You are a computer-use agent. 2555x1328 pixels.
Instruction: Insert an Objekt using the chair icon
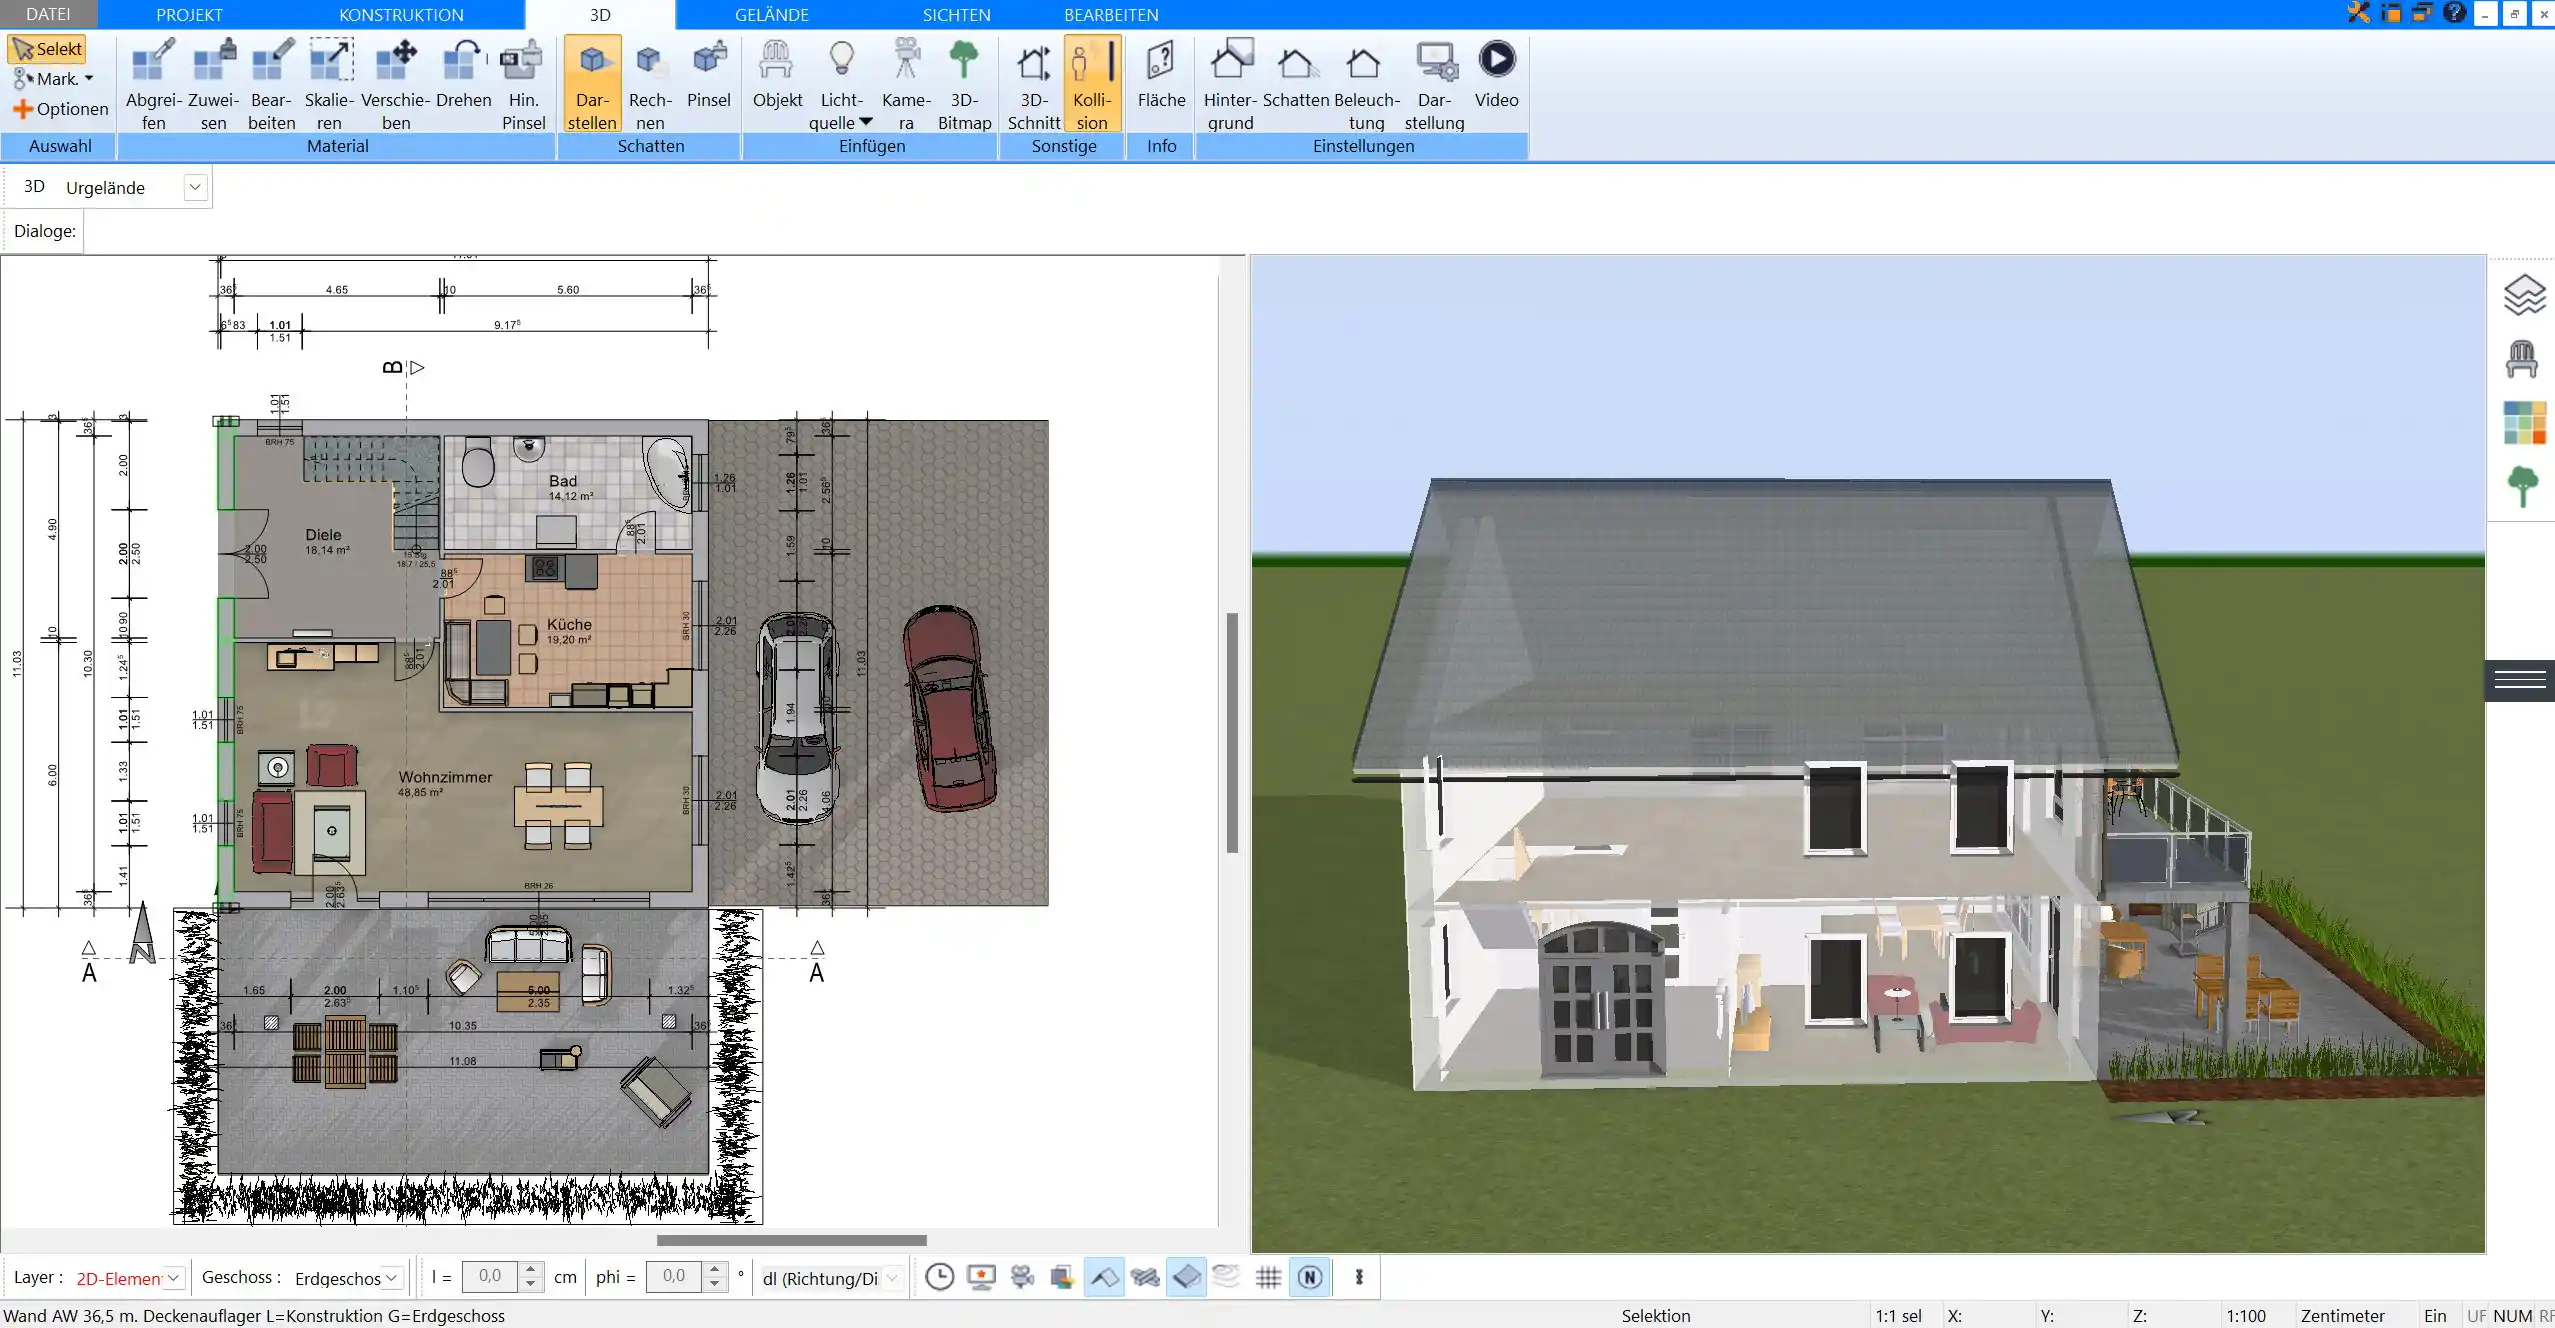coord(777,74)
